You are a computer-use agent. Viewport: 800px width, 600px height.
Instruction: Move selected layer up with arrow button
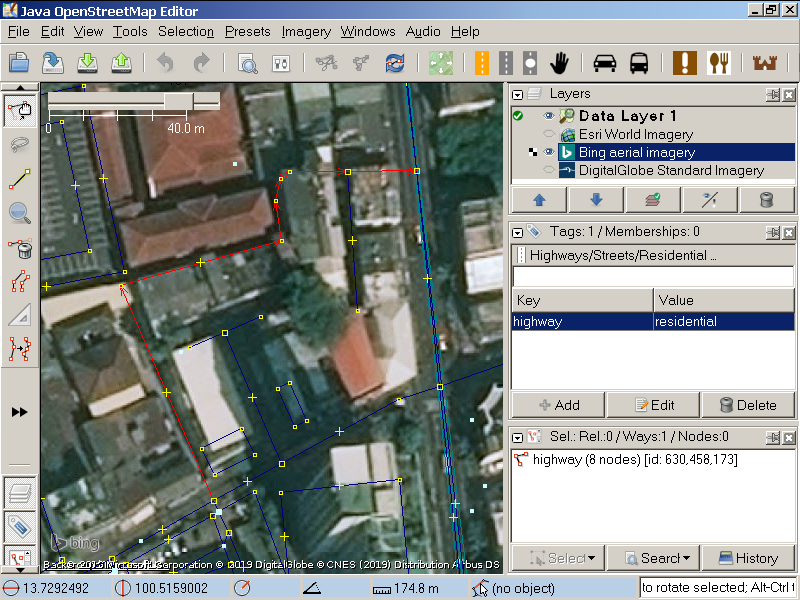coord(542,199)
